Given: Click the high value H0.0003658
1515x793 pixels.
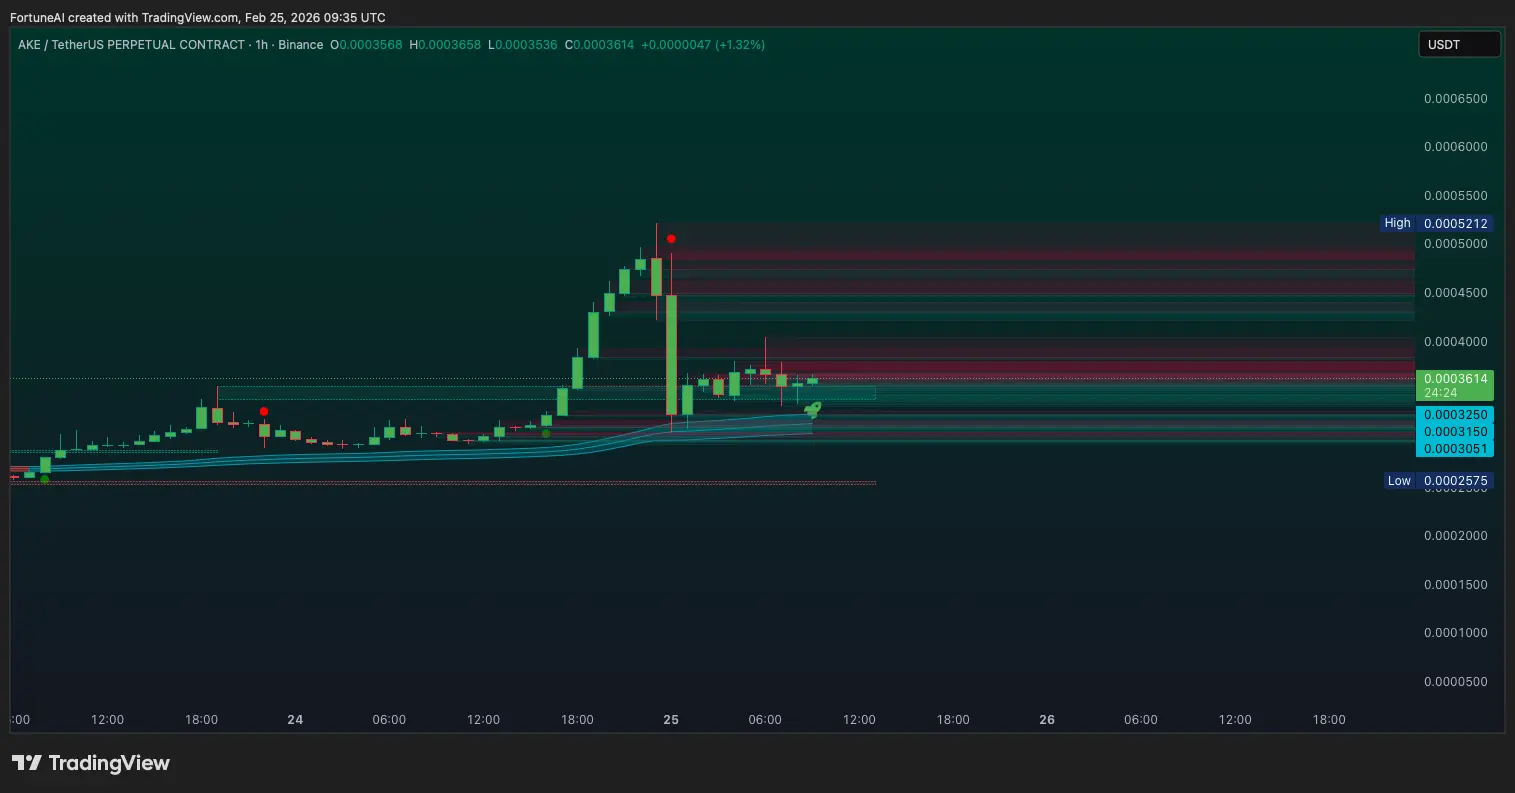Looking at the screenshot, I should [445, 45].
